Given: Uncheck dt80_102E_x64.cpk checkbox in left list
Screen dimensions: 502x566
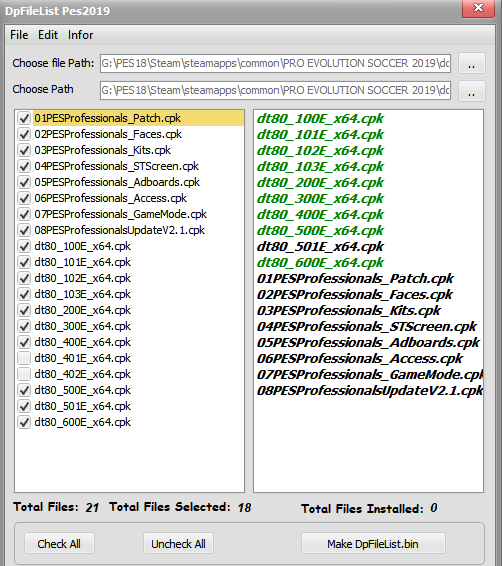Looking at the screenshot, I should [24, 278].
